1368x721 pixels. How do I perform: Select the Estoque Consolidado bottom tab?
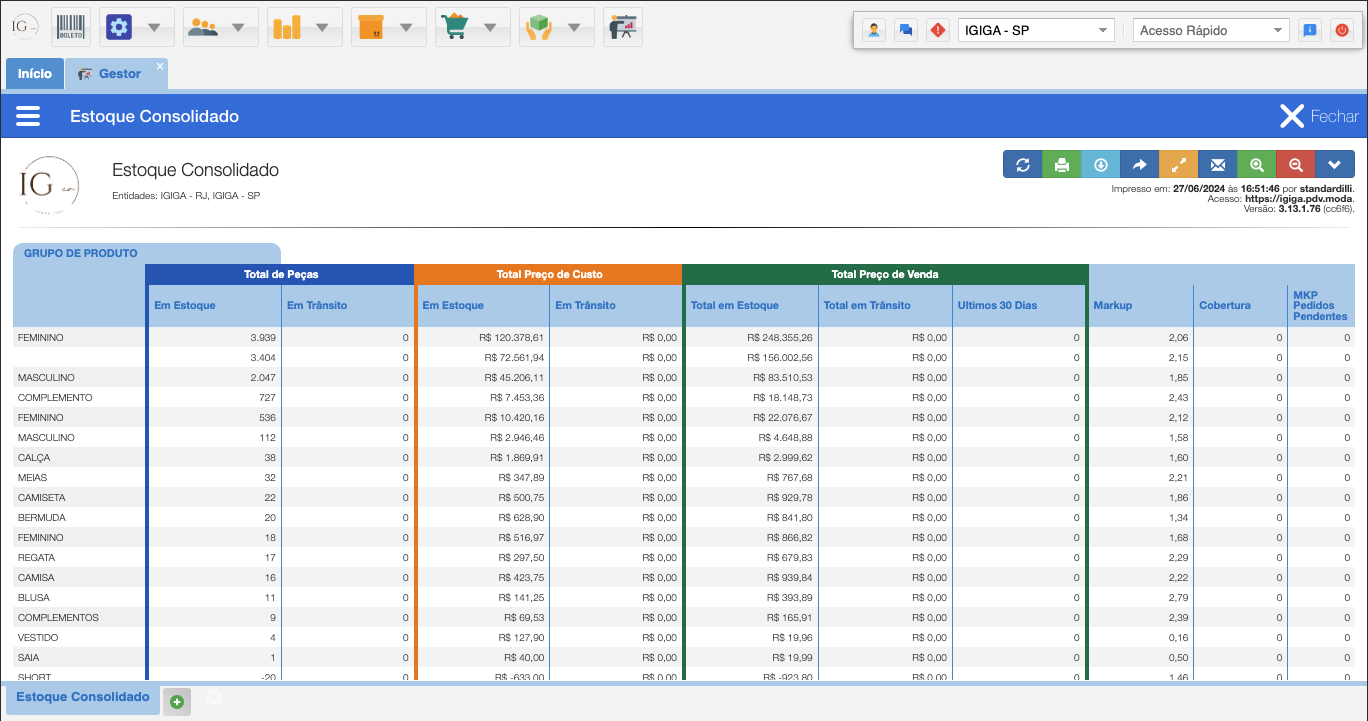[x=83, y=697]
